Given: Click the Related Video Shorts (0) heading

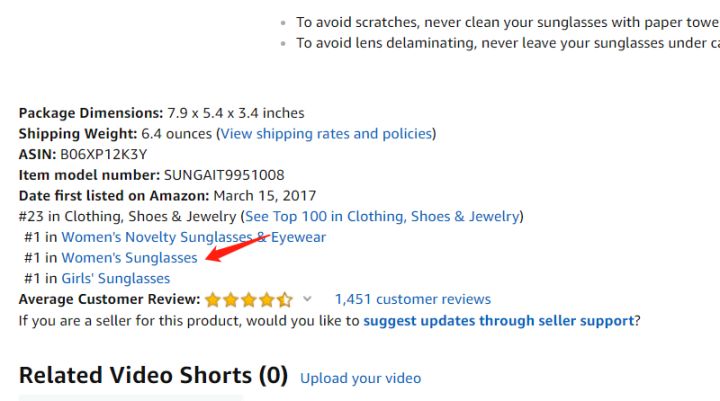Looking at the screenshot, I should pyautogui.click(x=153, y=375).
